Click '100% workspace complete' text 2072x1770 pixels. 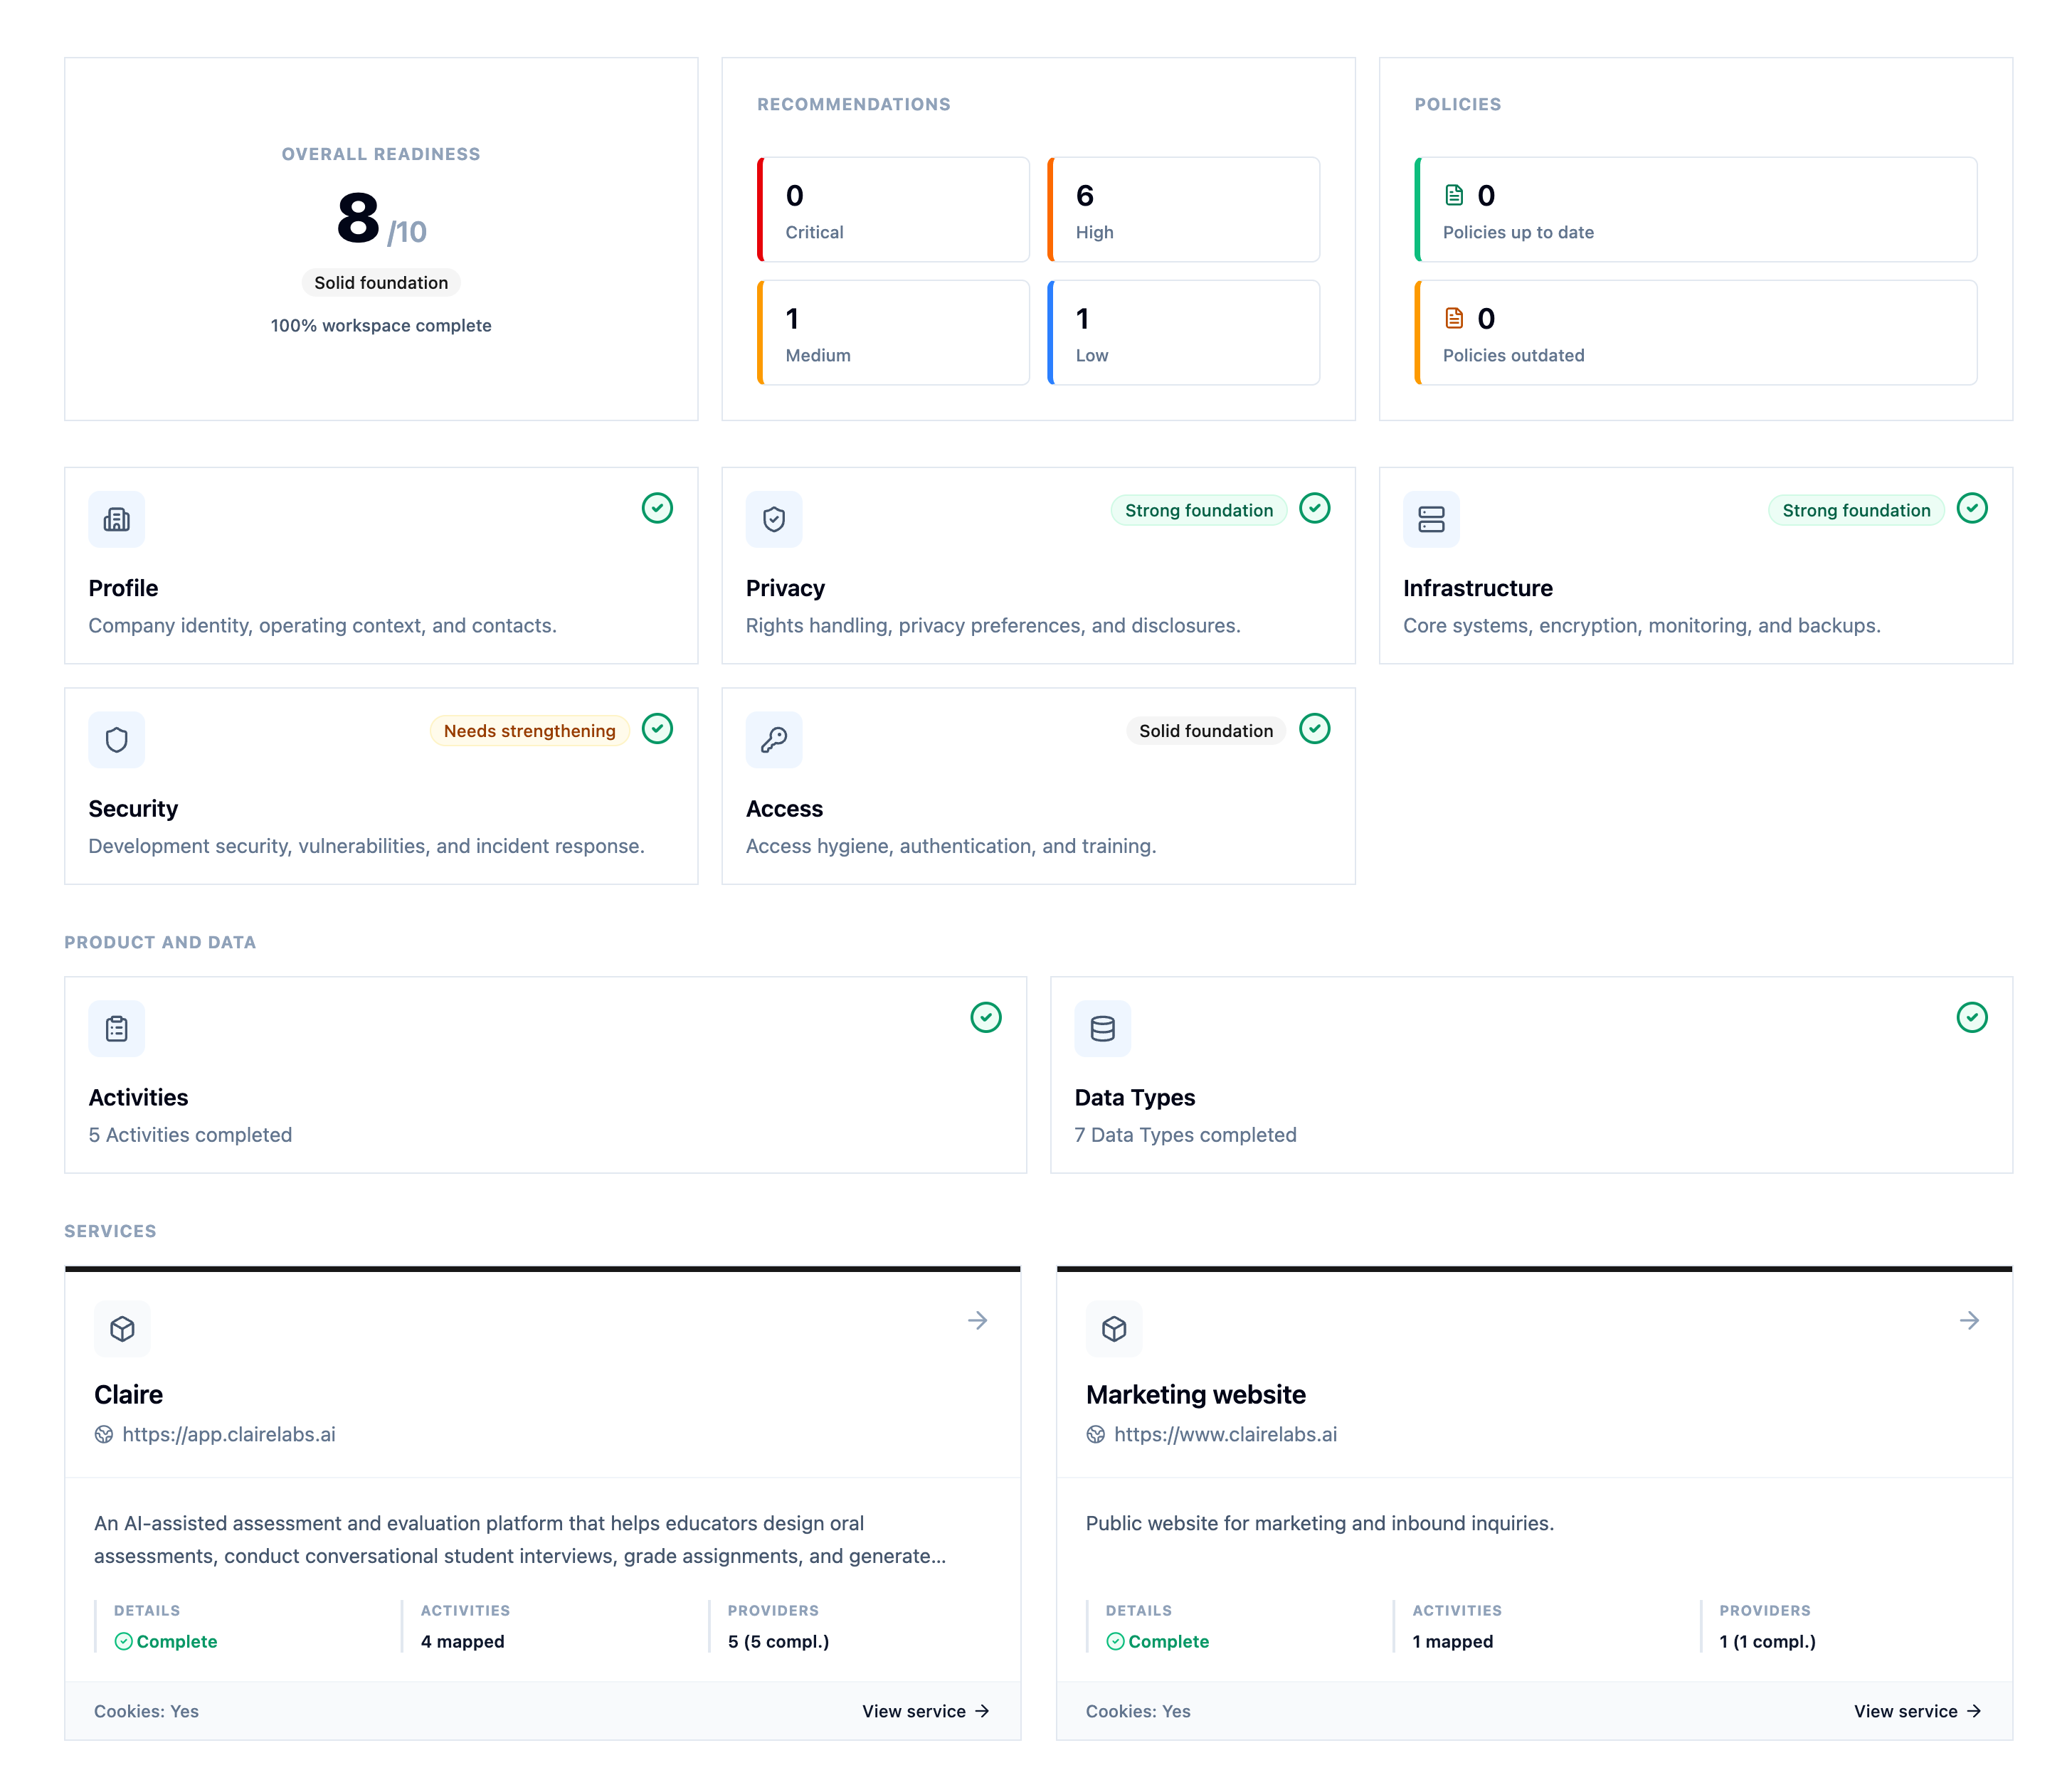tap(381, 325)
